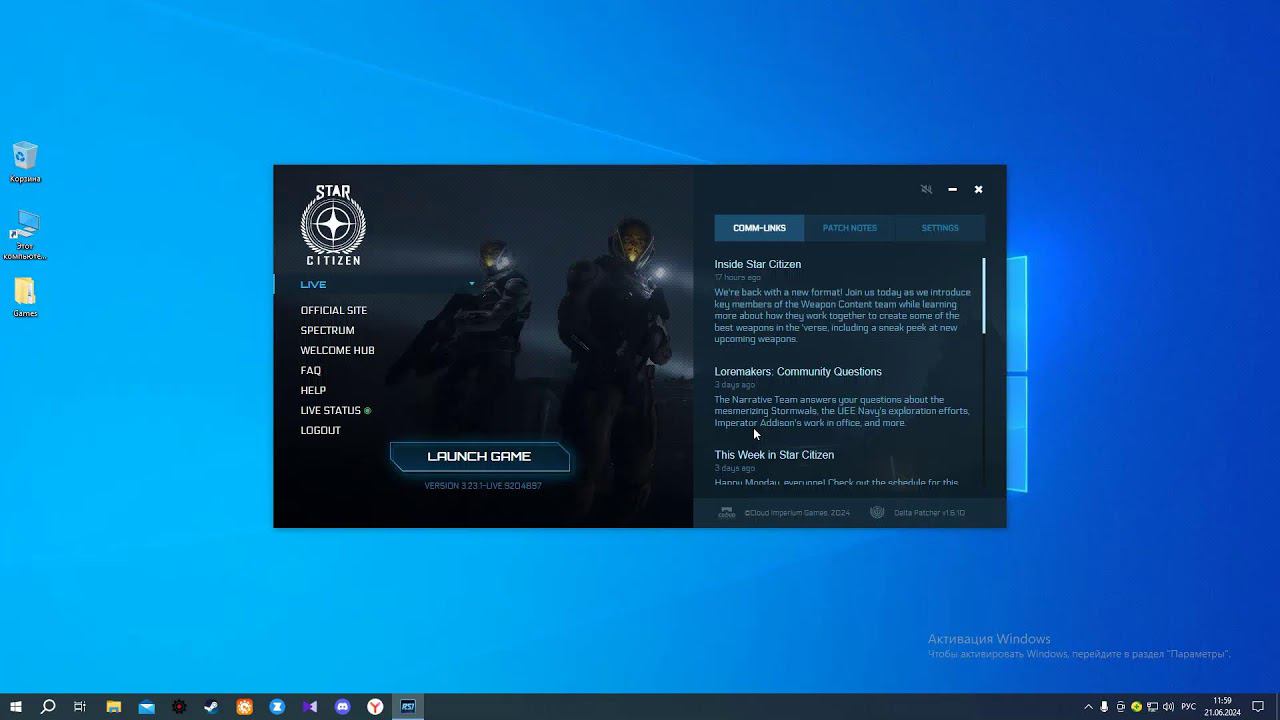Select the Games folder on desktop

click(25, 297)
